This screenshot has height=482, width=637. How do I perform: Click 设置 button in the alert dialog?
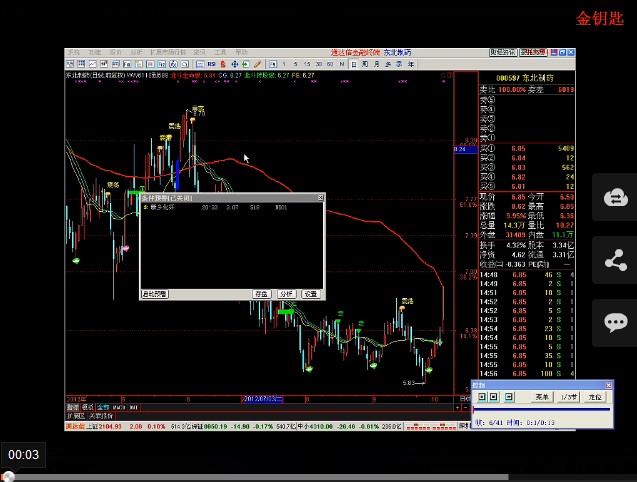[311, 294]
